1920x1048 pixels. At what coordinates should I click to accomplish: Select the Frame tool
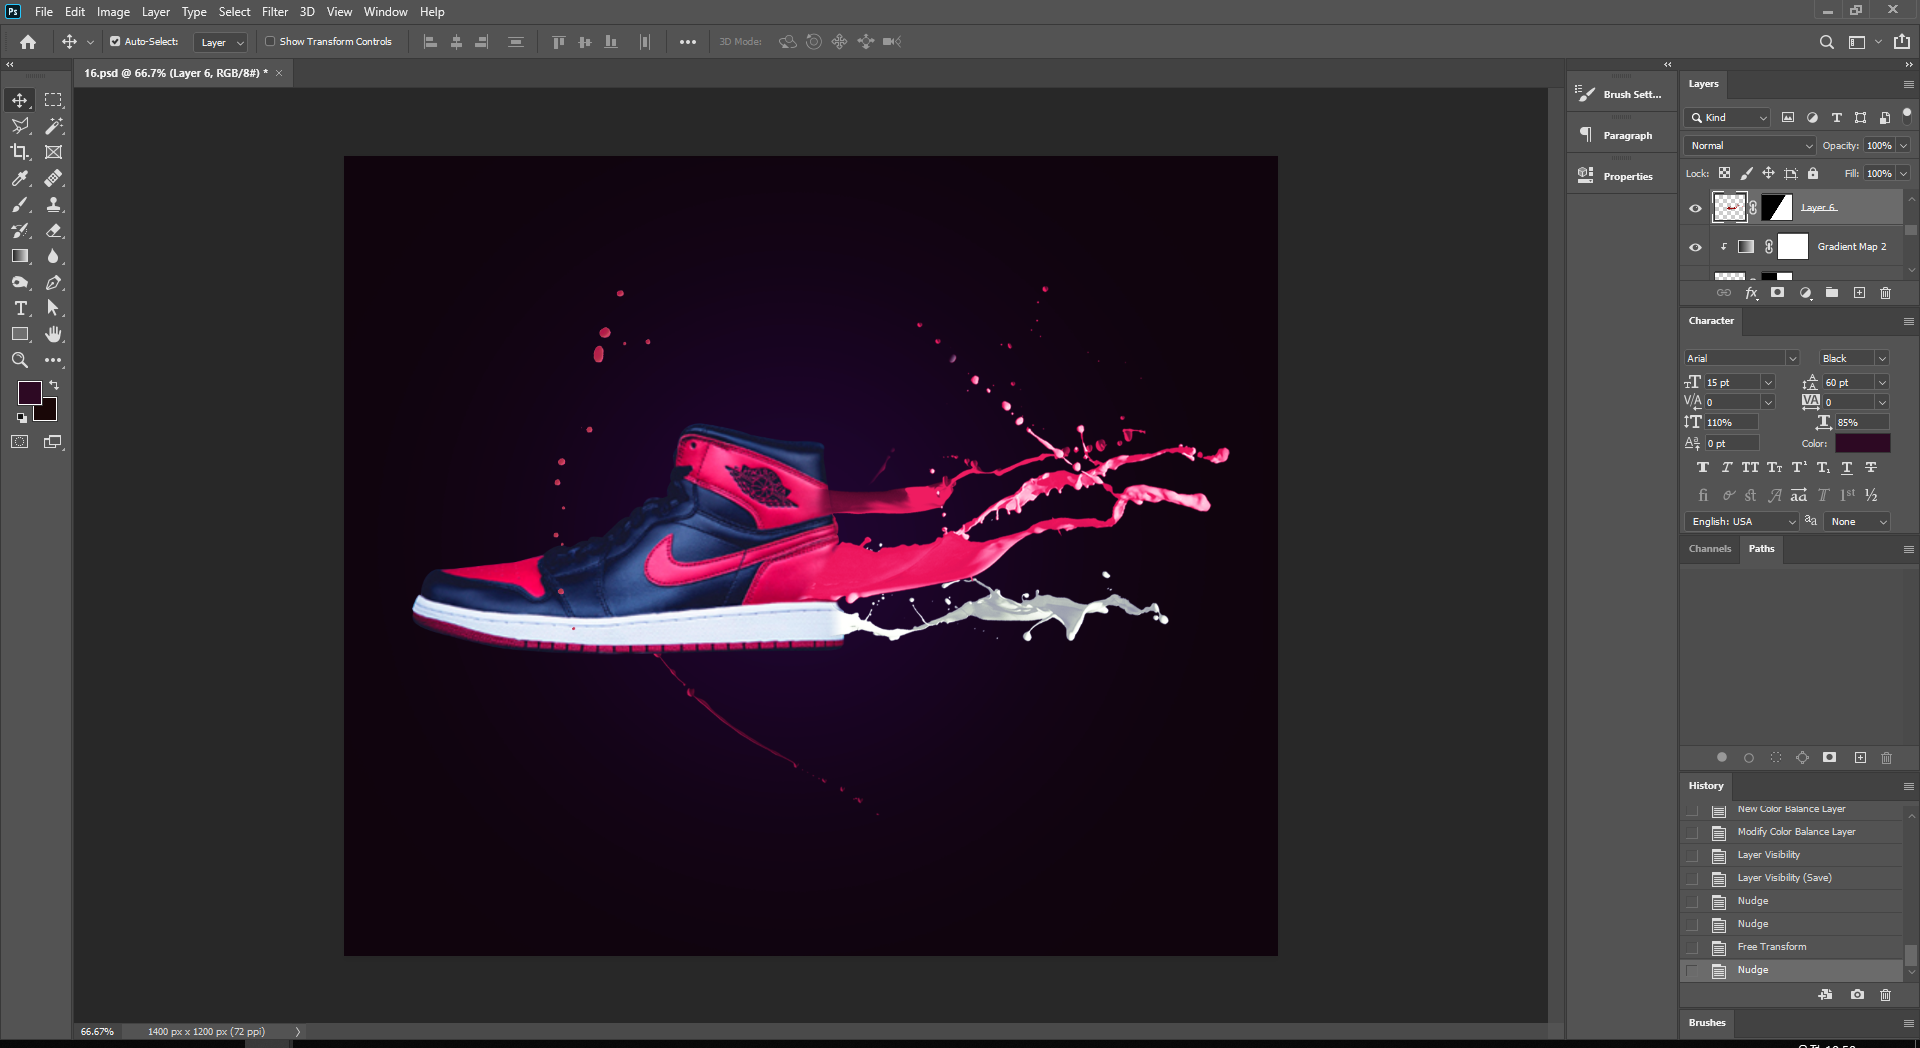[53, 152]
